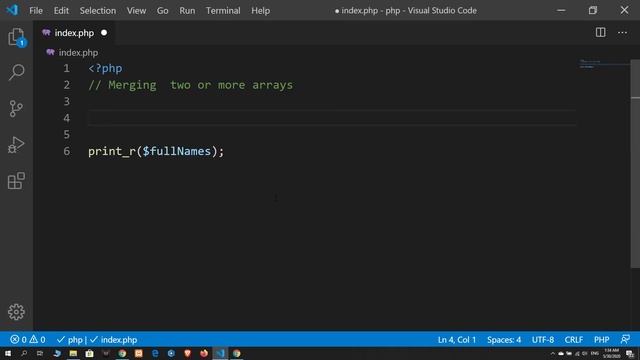Open the Terminal menu
Viewport: 640px width, 360px height.
click(x=223, y=11)
